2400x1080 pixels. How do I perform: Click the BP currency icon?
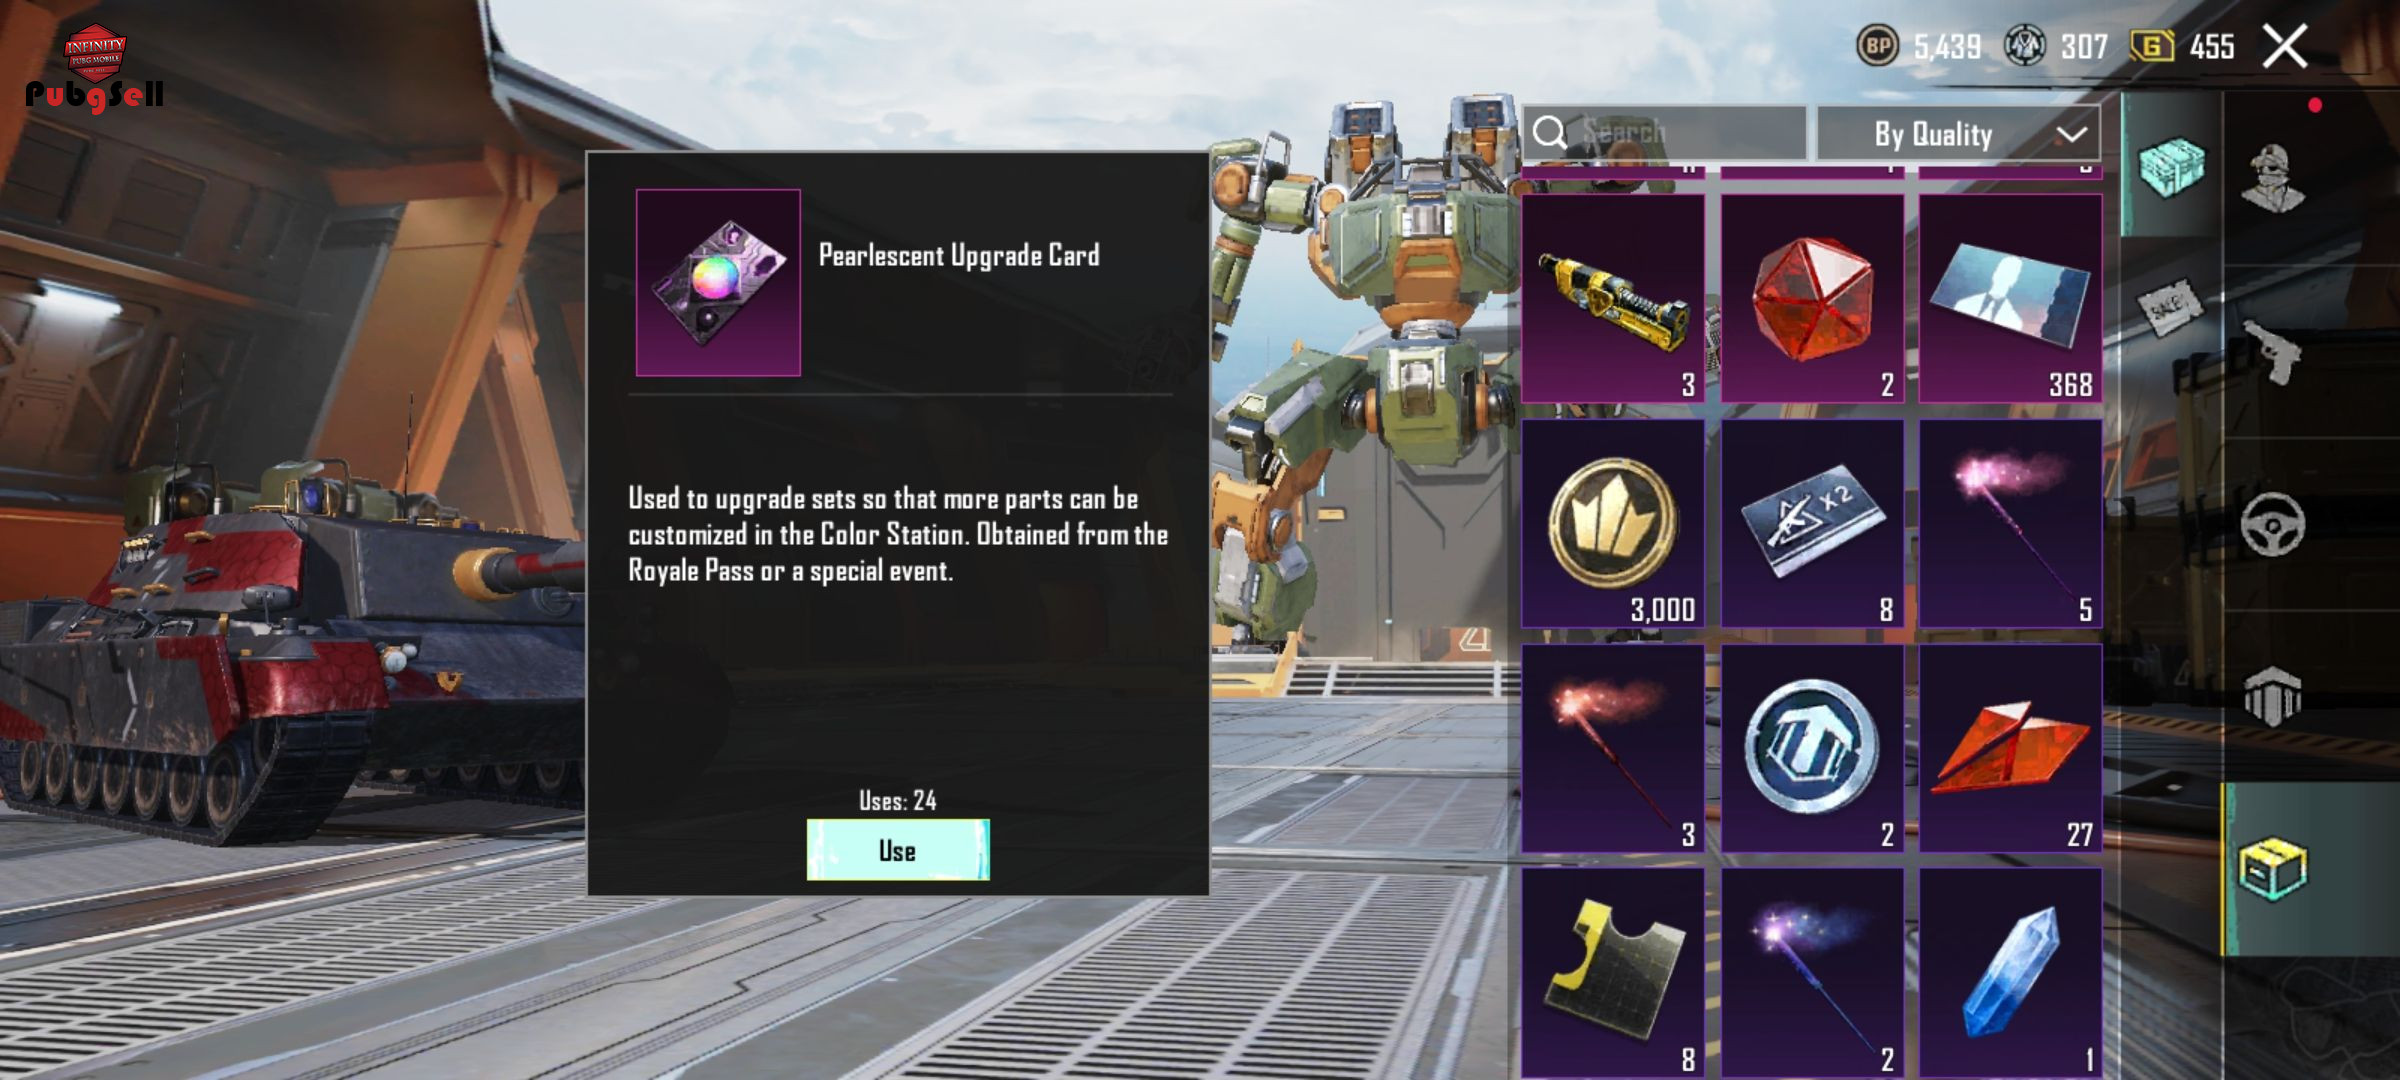click(1877, 46)
